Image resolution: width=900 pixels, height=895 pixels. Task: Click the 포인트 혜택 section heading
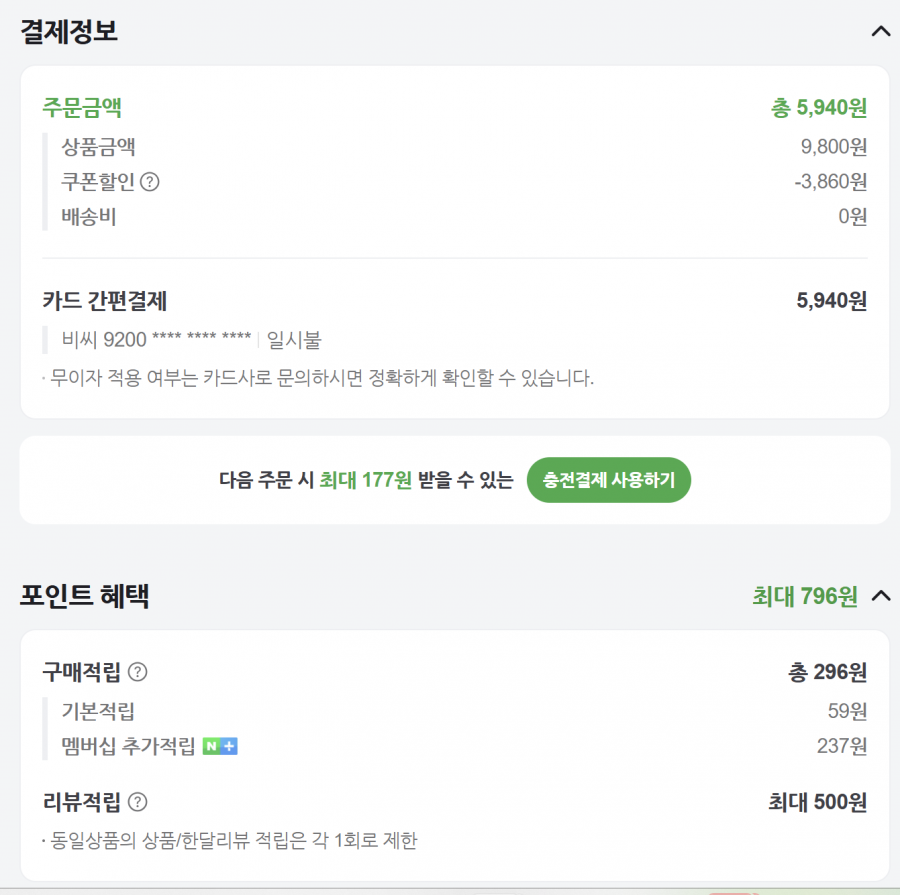85,597
